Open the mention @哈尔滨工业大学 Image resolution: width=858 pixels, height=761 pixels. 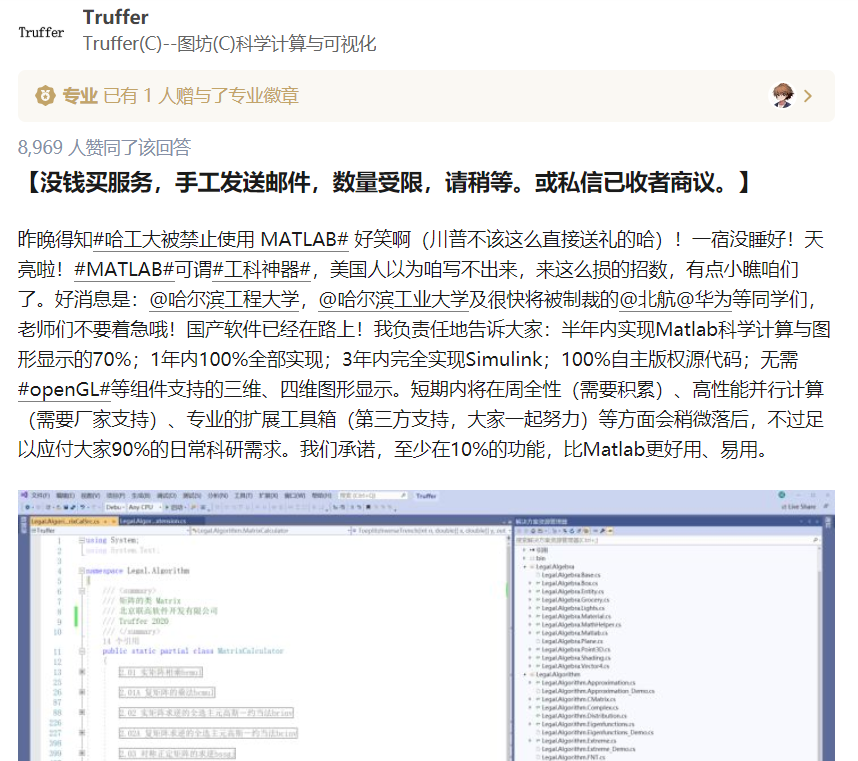click(393, 299)
